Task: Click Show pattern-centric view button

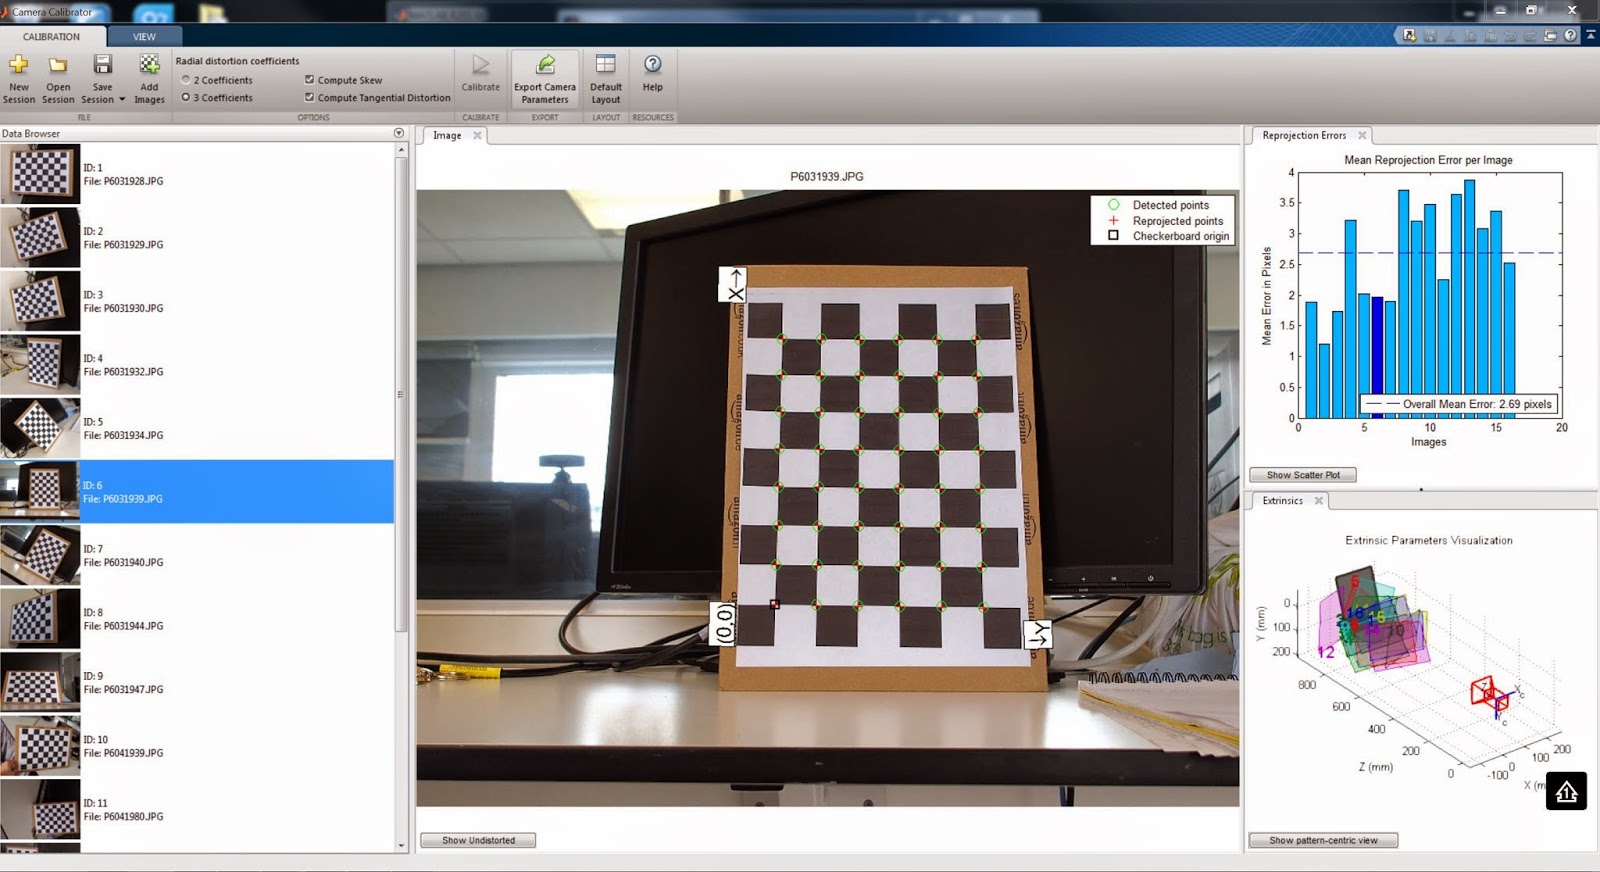Action: tap(1323, 840)
